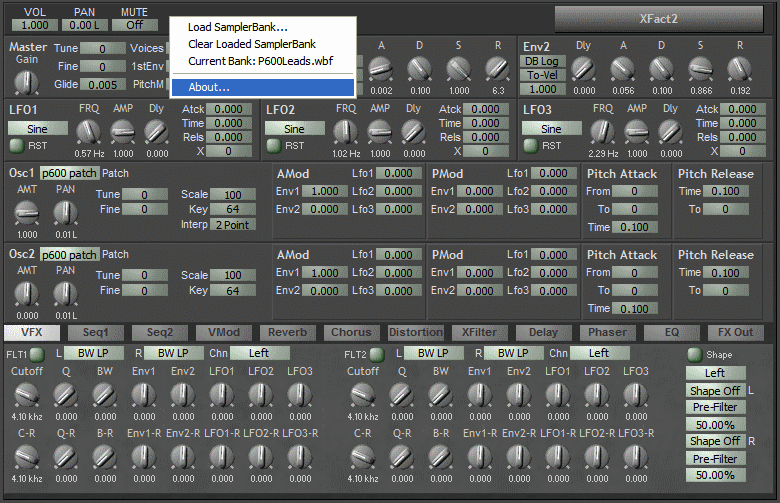Image resolution: width=780 pixels, height=503 pixels.
Task: Open the About menu item
Action: [263, 88]
